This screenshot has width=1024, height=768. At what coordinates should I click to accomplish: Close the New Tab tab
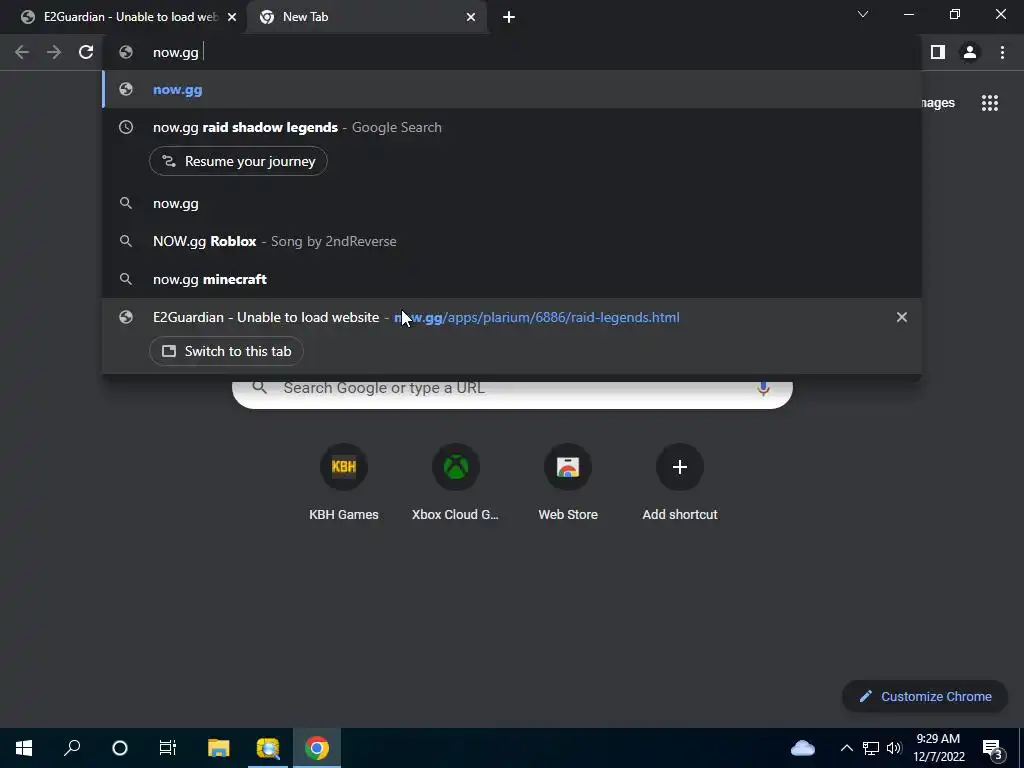pyautogui.click(x=471, y=17)
